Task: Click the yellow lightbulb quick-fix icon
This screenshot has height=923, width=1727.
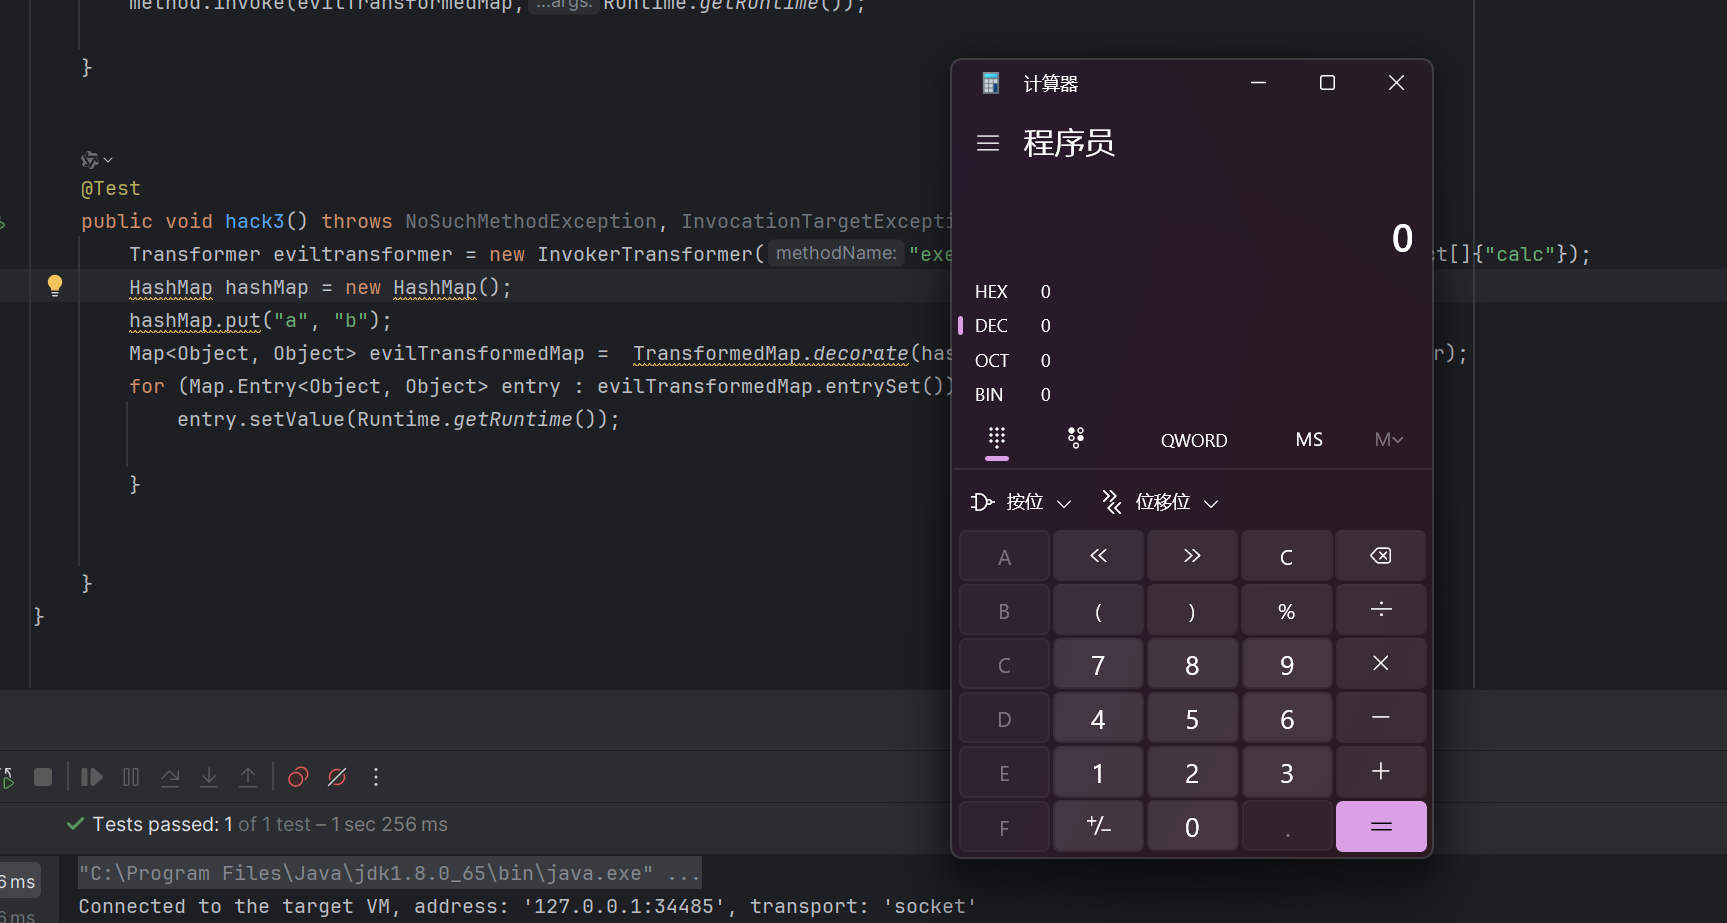Action: coord(55,286)
